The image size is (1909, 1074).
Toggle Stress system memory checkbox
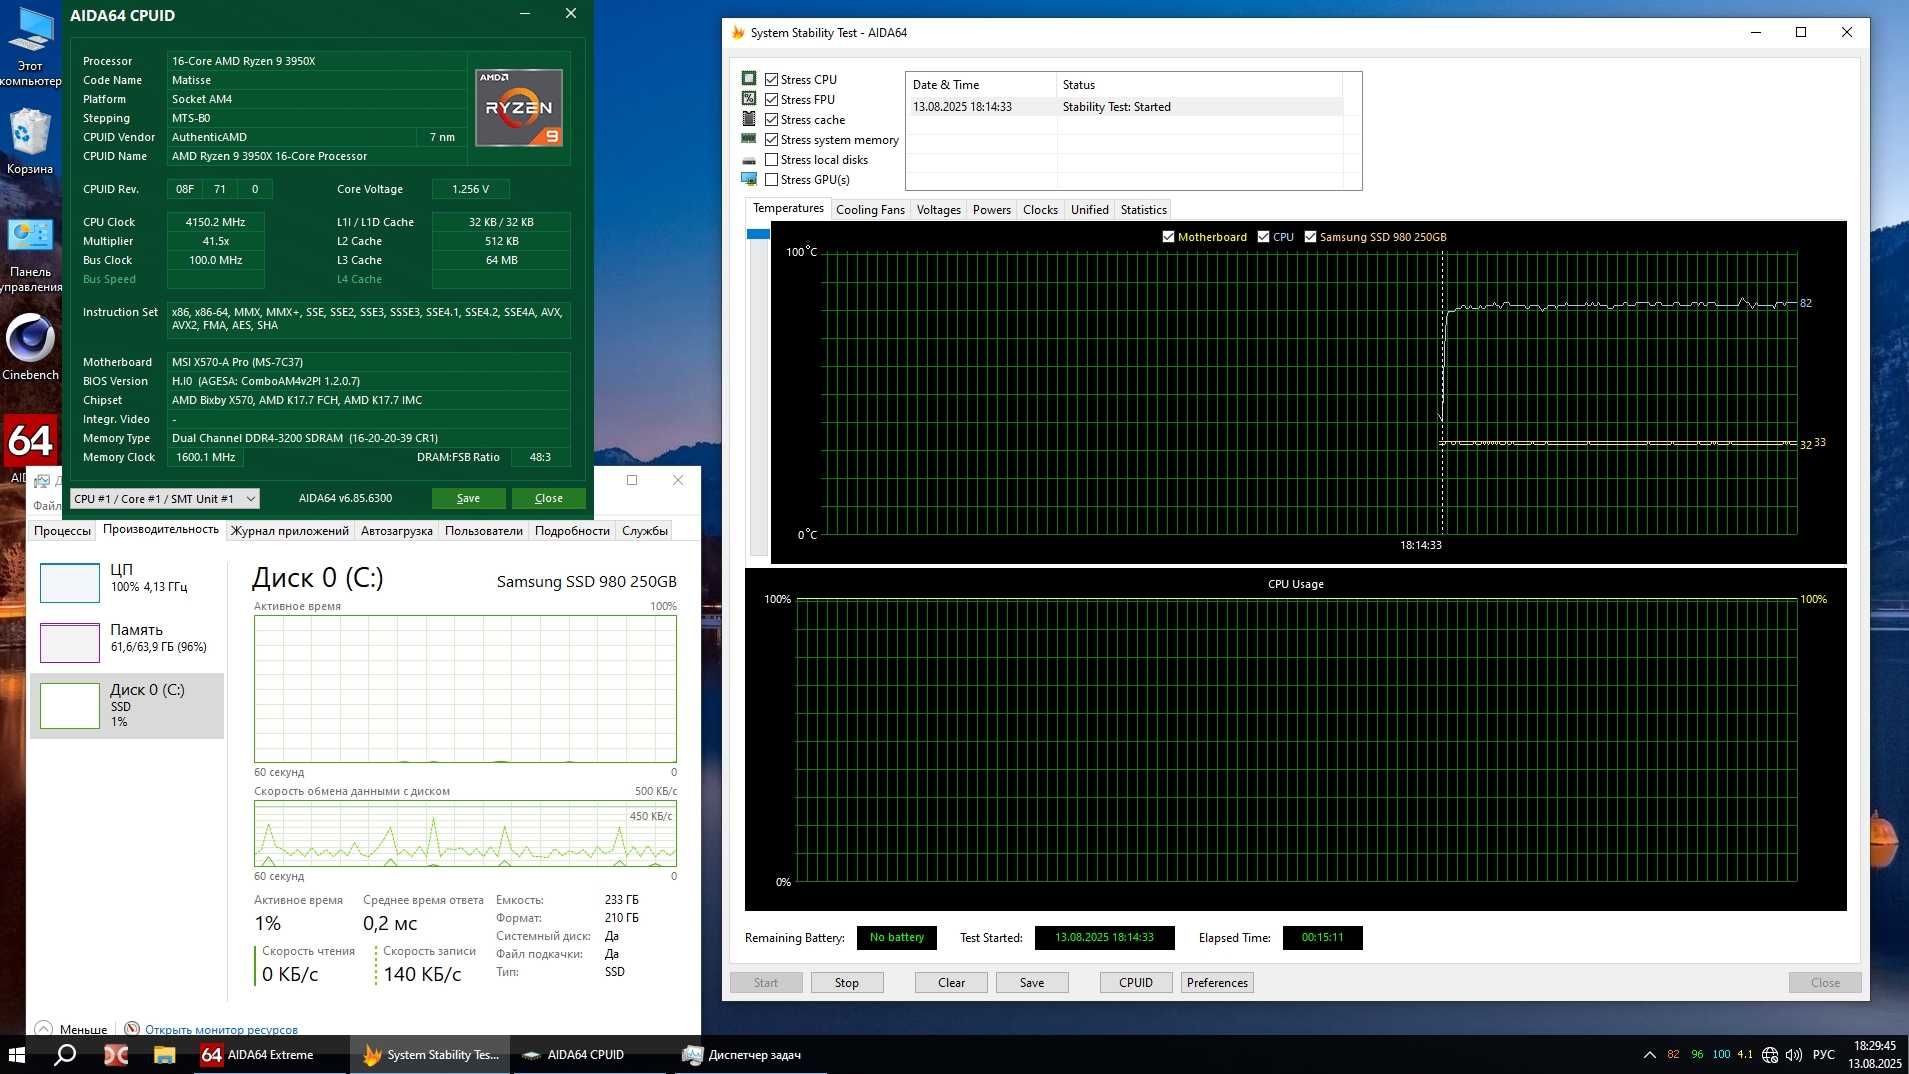click(771, 139)
